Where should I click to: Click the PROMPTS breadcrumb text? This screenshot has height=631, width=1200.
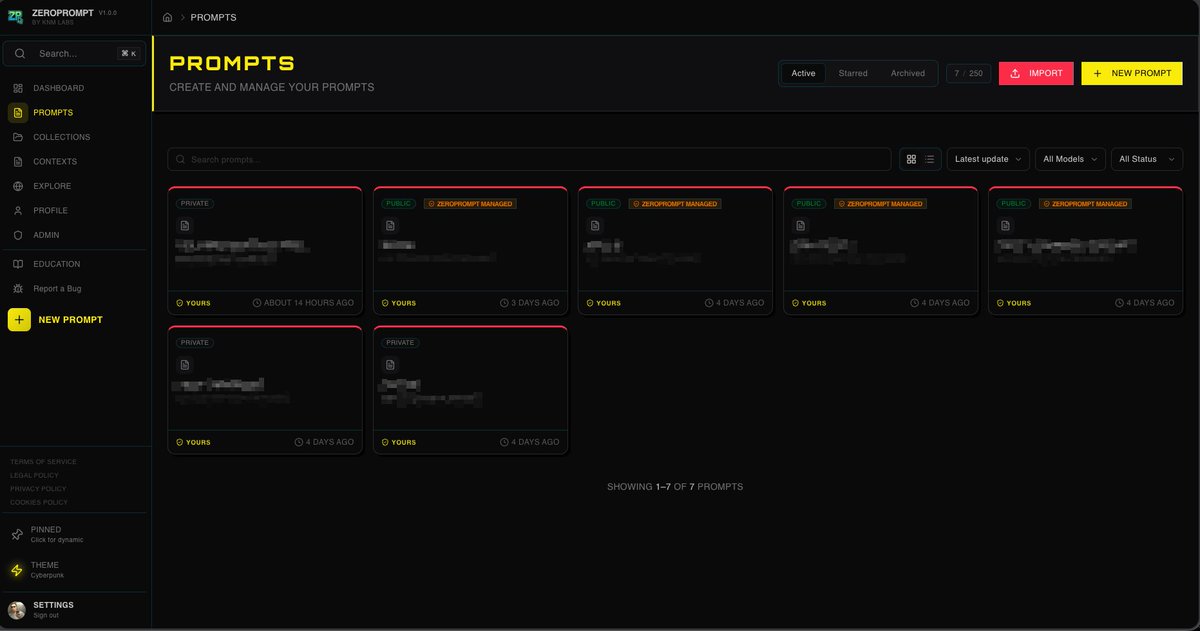(213, 17)
